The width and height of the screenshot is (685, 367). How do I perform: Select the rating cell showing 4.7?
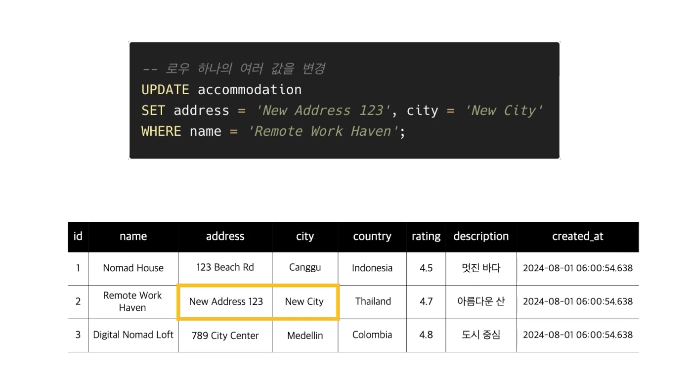(426, 301)
